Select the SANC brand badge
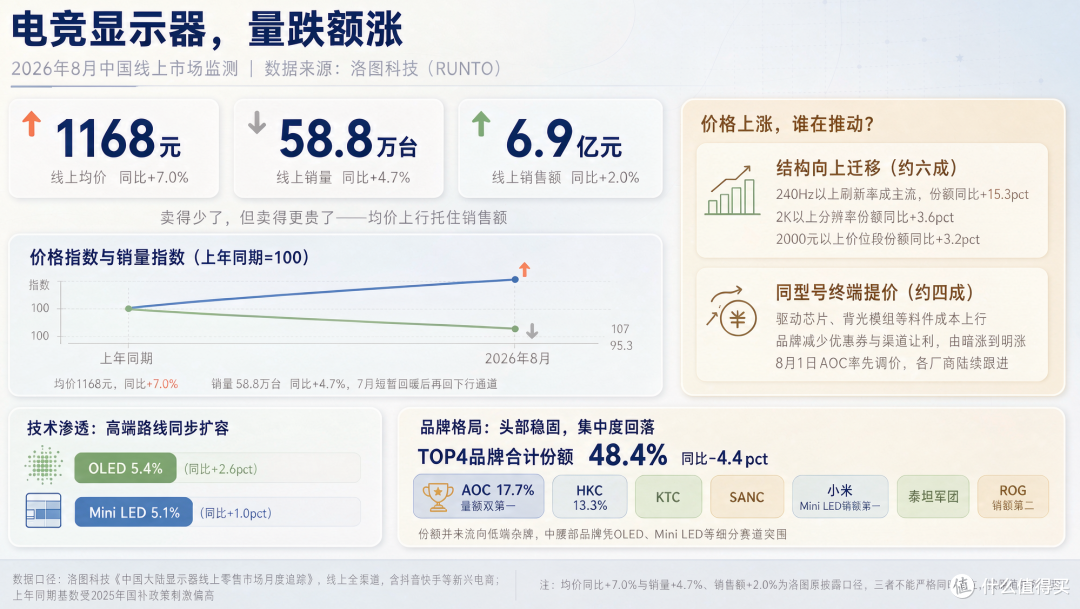Screen dimensions: 1080x609 747,497
